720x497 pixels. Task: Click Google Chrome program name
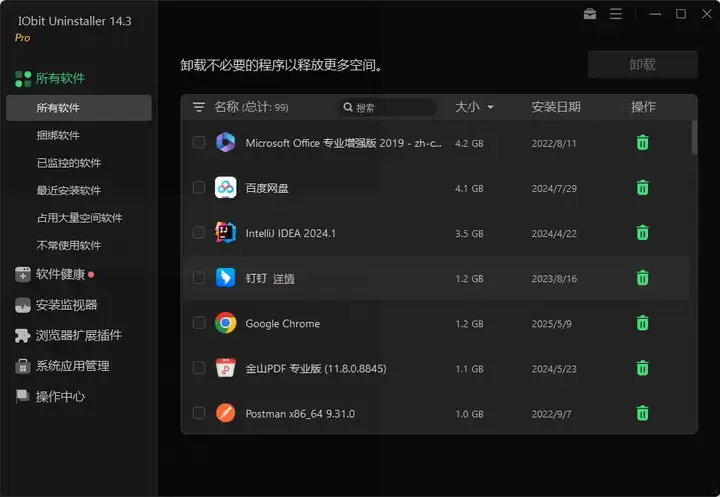coord(282,323)
